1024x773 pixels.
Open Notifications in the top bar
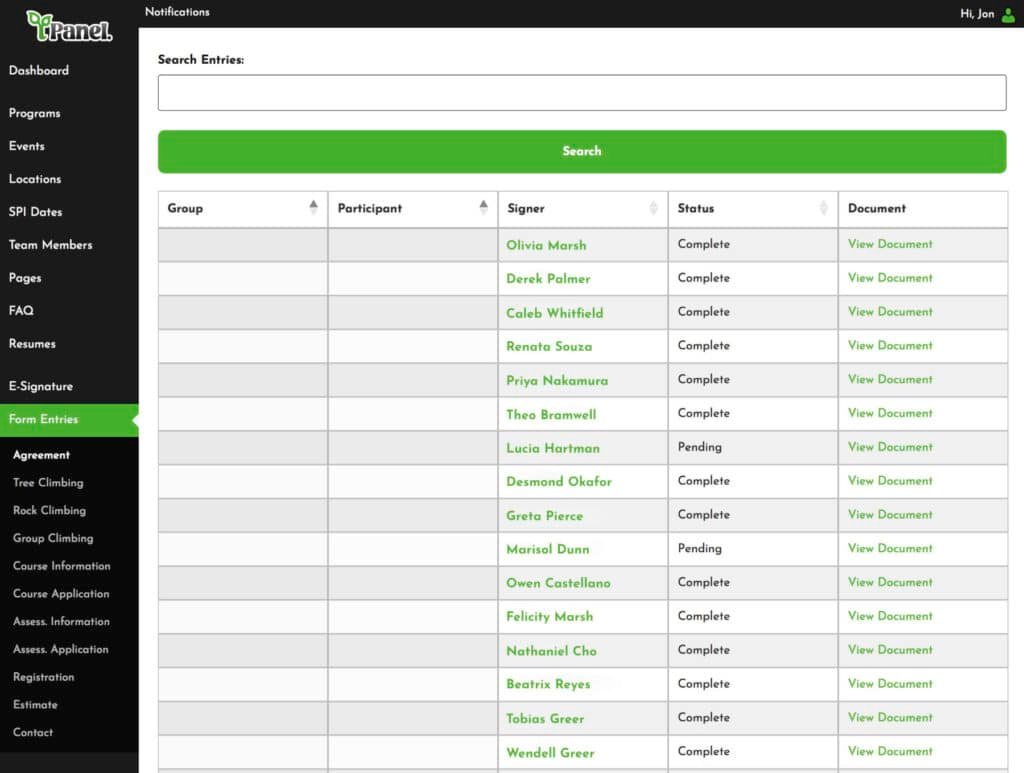177,12
